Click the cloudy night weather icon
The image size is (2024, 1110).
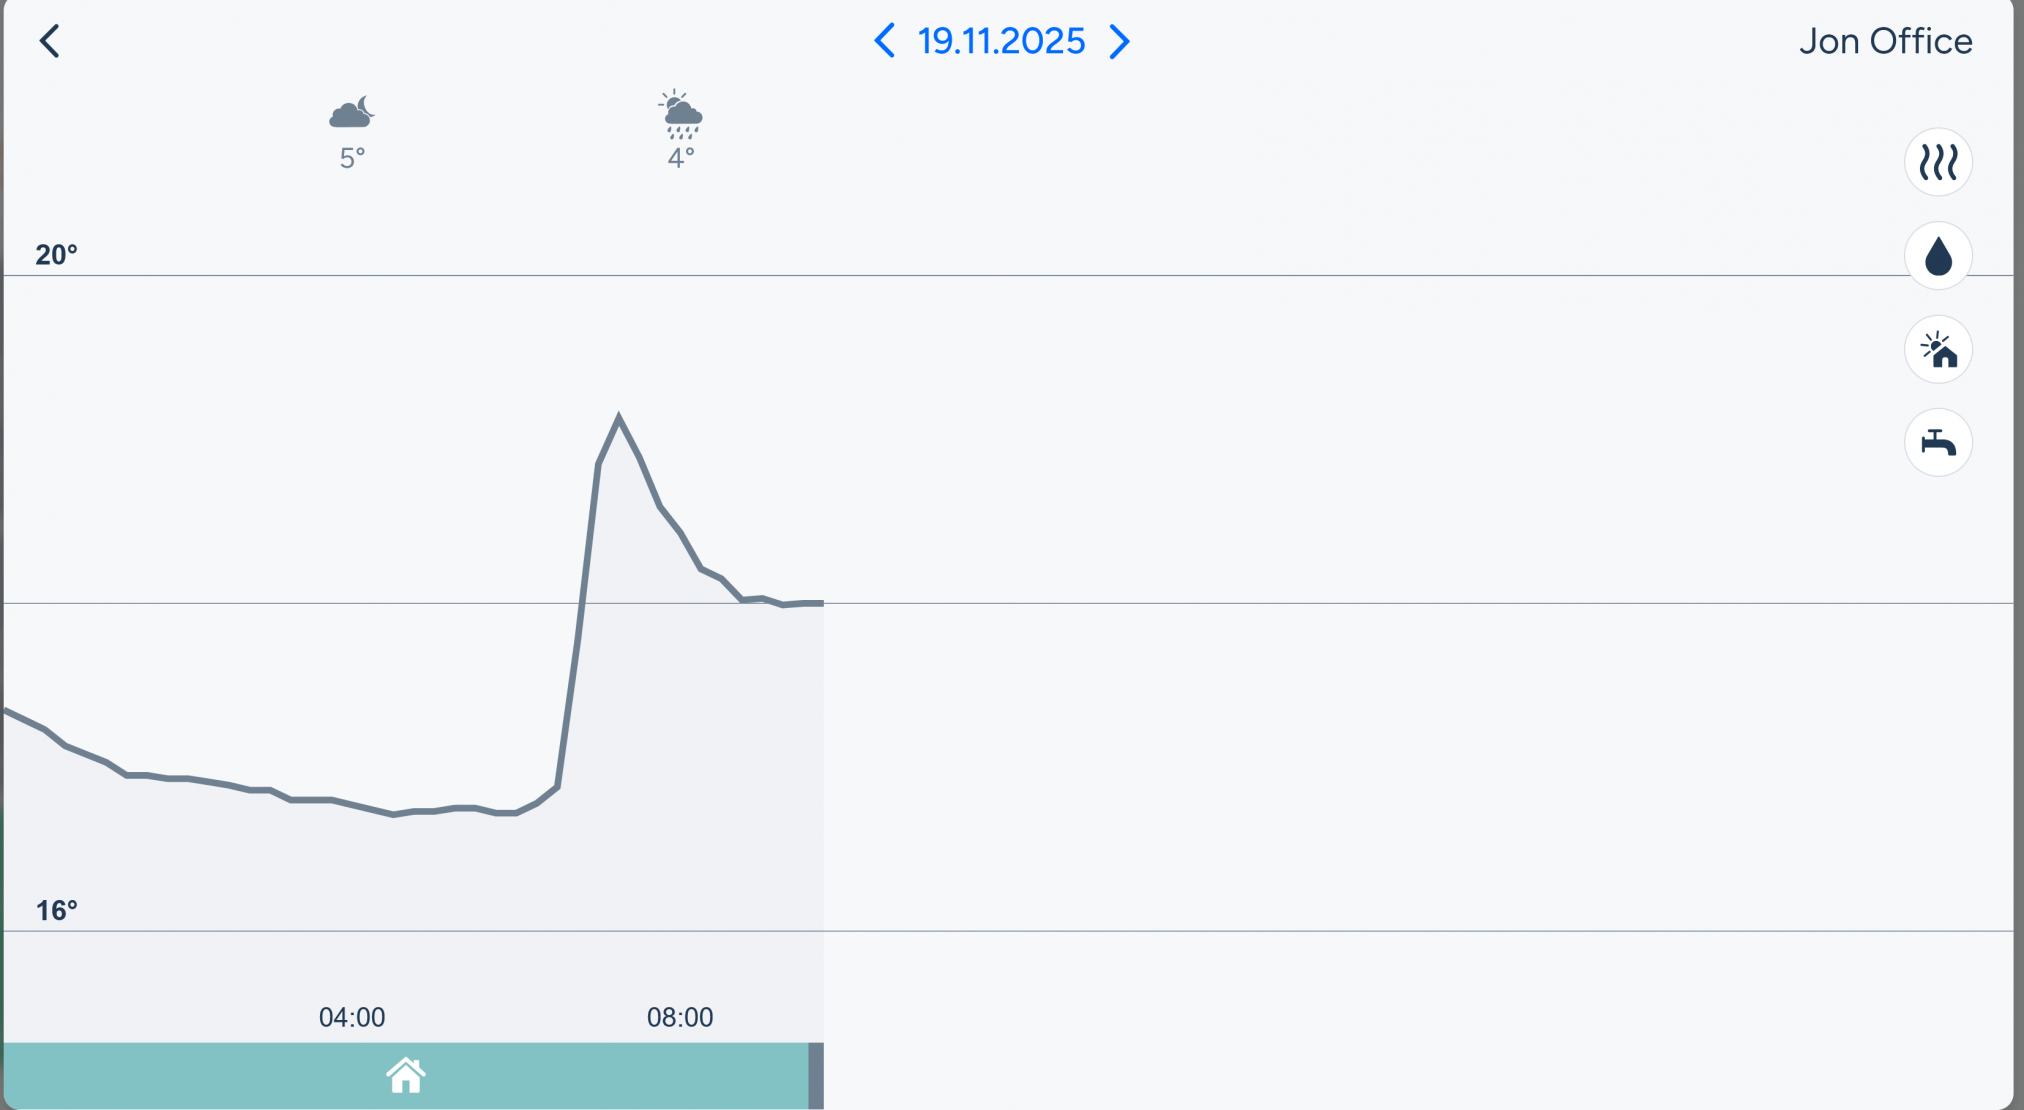coord(351,112)
